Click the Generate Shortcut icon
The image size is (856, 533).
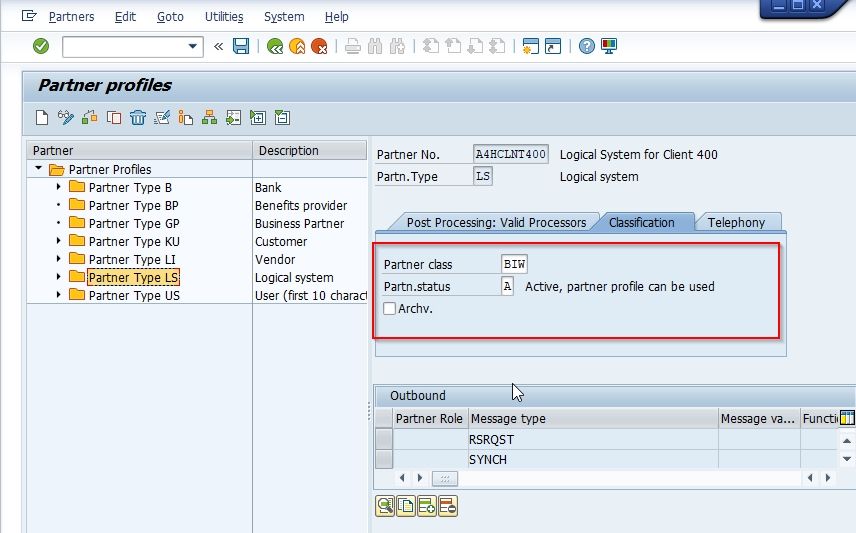[553, 46]
